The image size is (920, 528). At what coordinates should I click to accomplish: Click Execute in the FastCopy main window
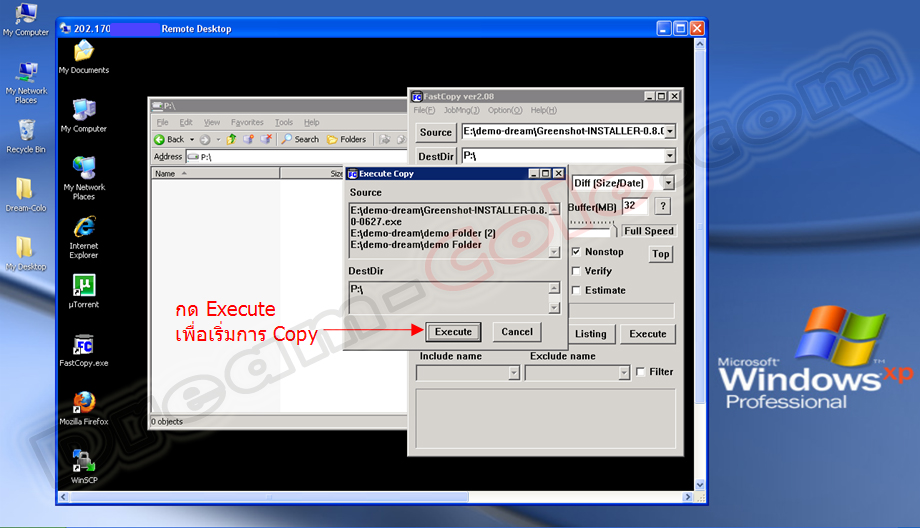point(648,334)
